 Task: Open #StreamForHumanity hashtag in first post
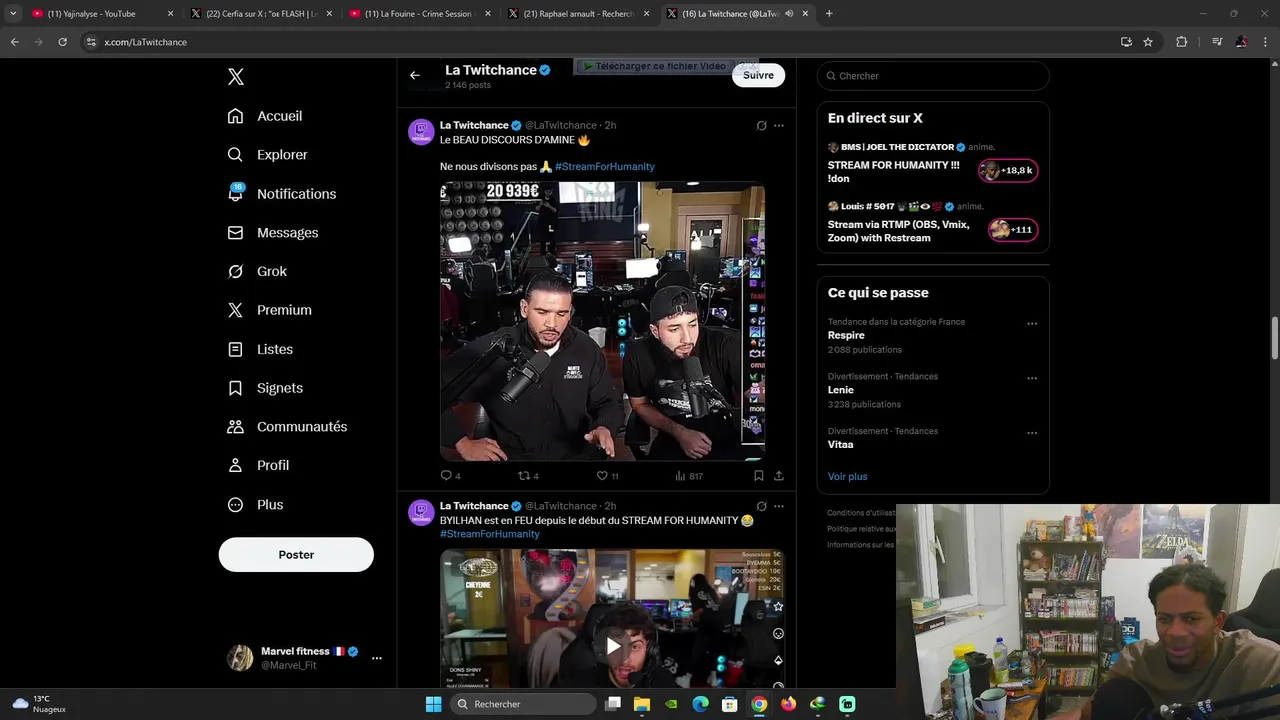(605, 167)
